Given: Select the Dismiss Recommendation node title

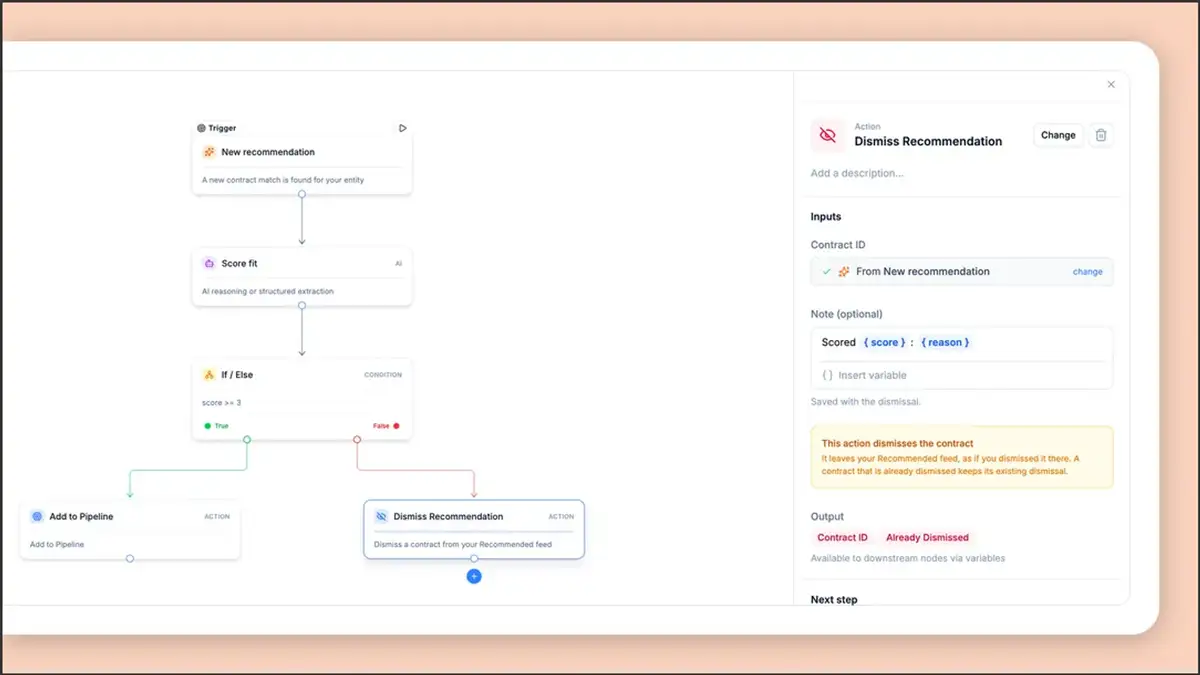Looking at the screenshot, I should pyautogui.click(x=448, y=517).
